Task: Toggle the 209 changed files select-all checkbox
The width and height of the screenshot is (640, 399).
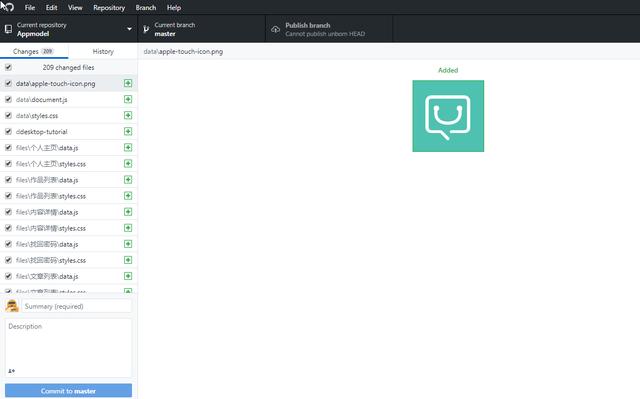Action: click(x=8, y=67)
